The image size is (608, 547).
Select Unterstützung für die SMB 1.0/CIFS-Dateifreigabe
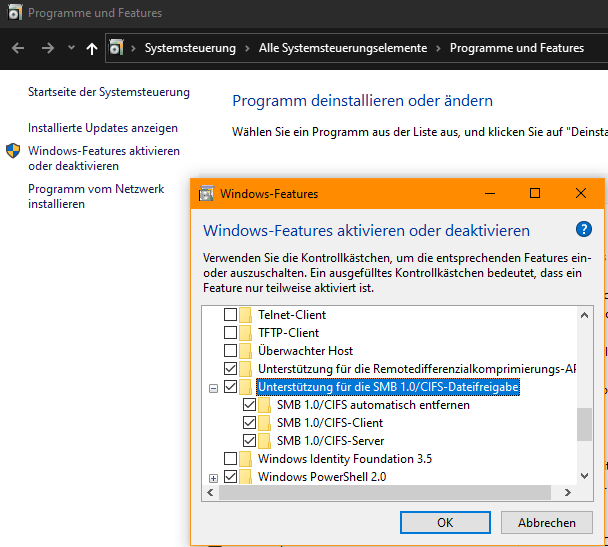coord(388,387)
